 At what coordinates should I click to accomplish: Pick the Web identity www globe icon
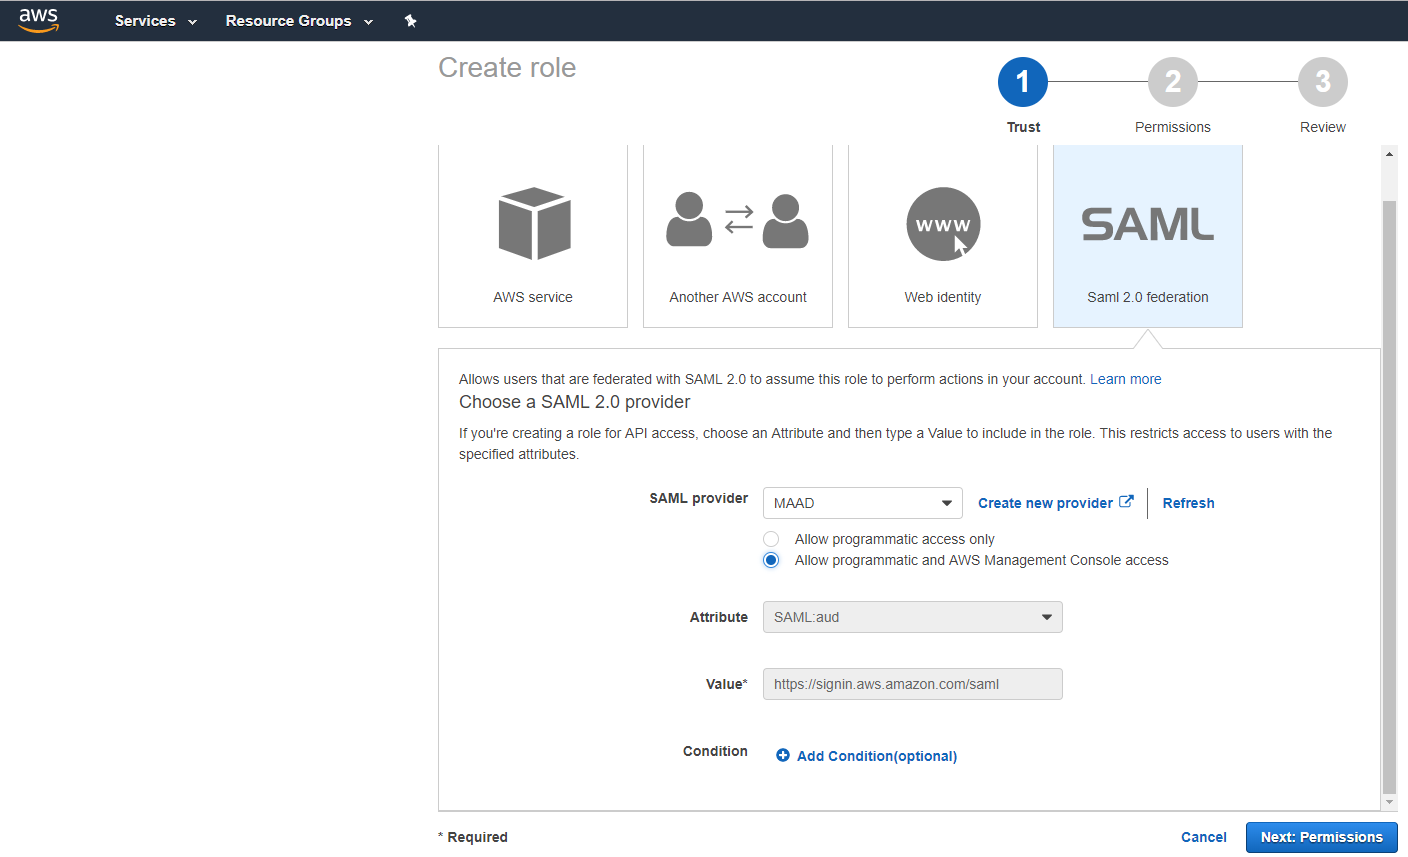click(x=943, y=224)
